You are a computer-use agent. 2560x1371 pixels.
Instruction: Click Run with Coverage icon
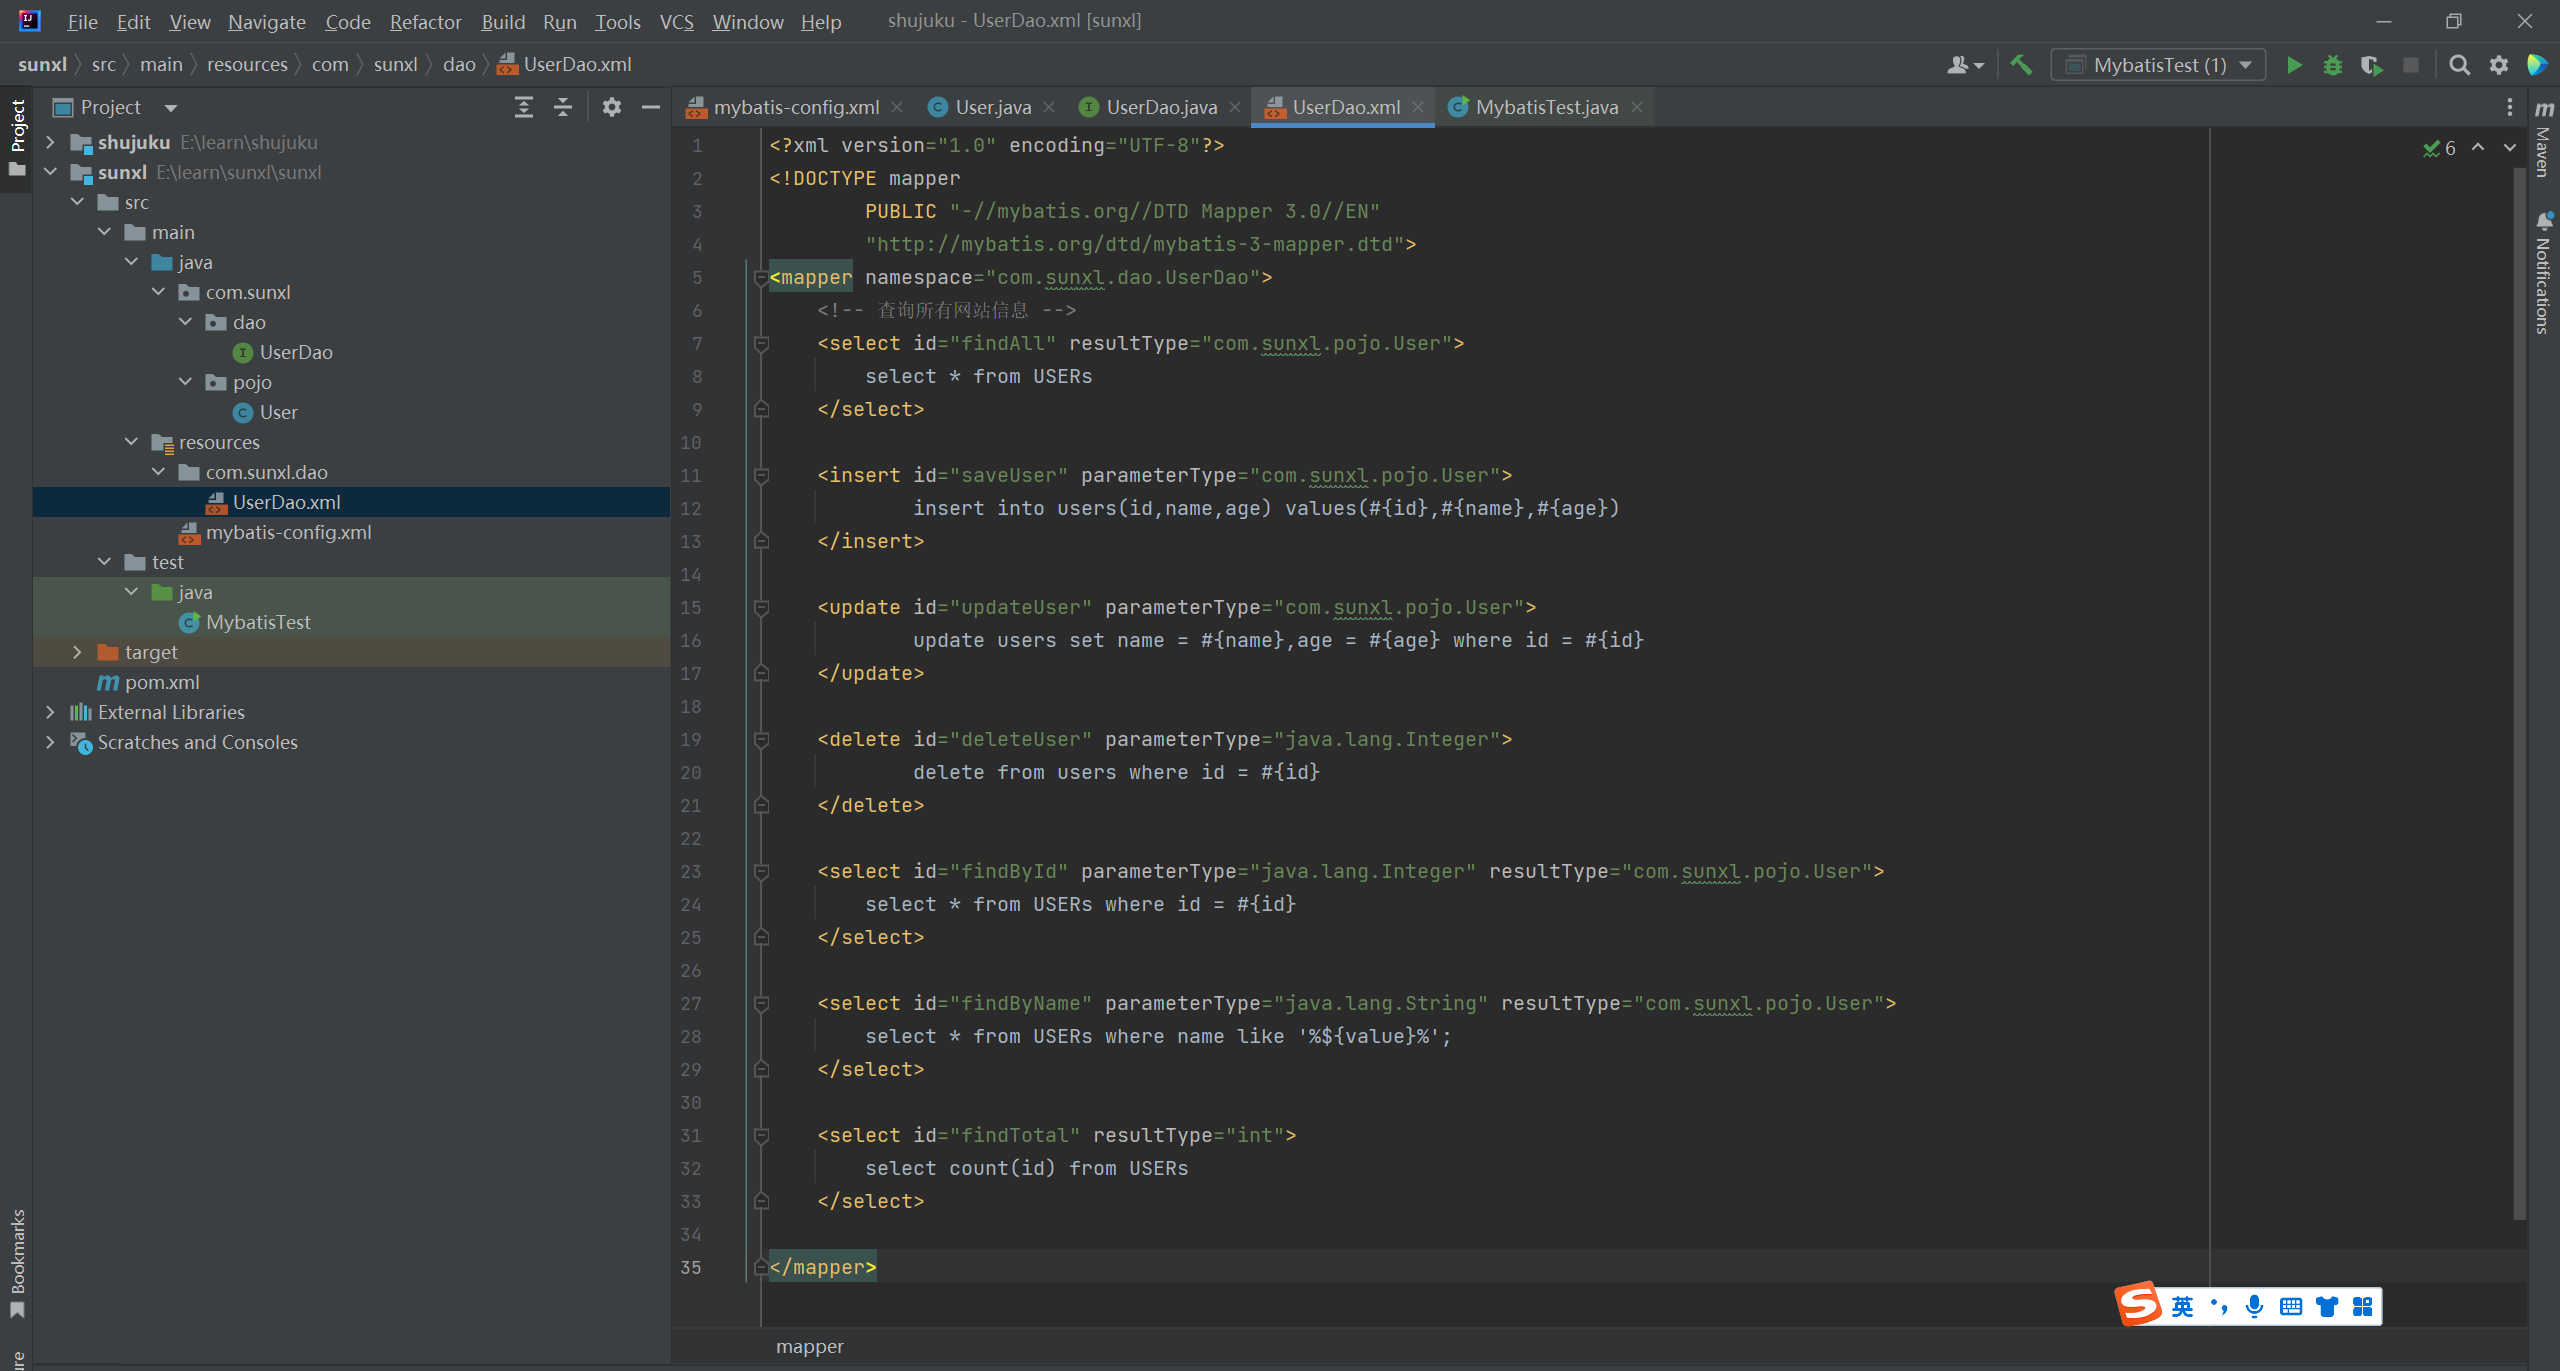(x=2371, y=65)
